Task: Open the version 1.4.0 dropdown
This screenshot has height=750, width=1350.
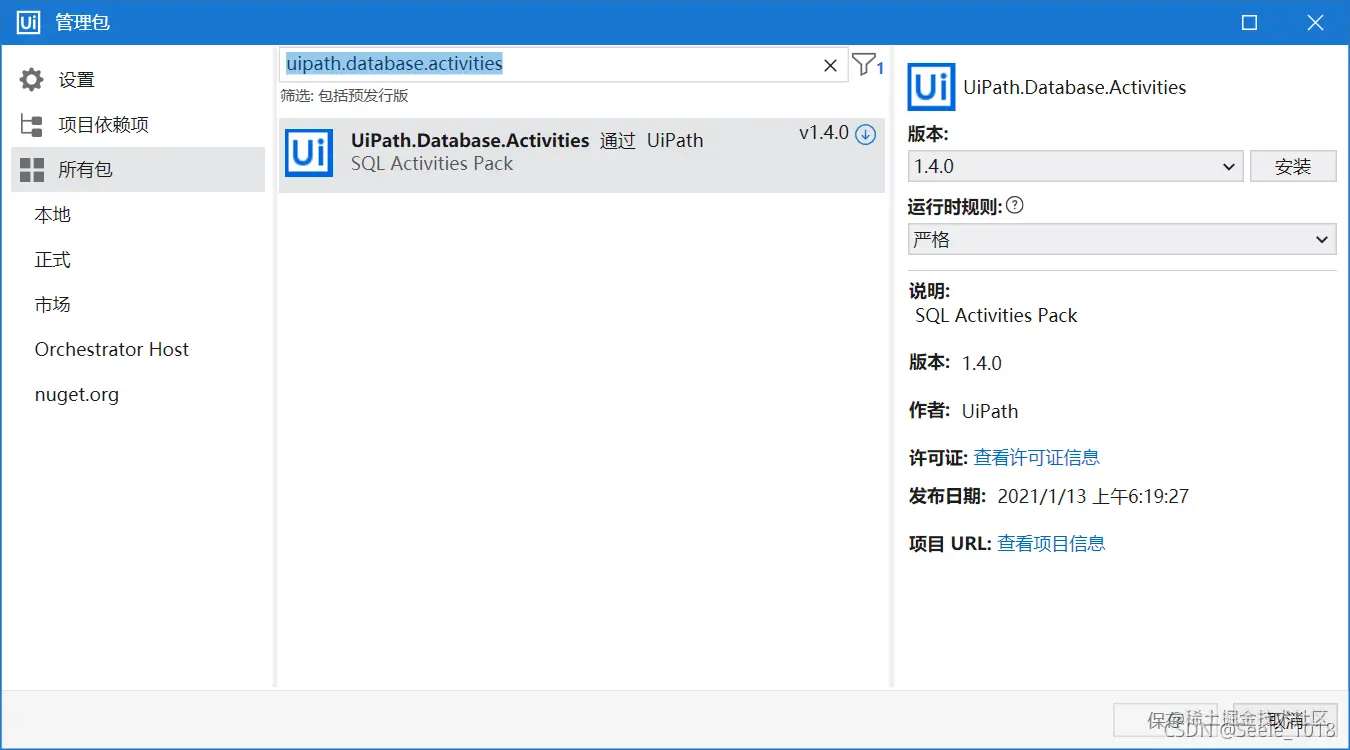Action: [1075, 166]
